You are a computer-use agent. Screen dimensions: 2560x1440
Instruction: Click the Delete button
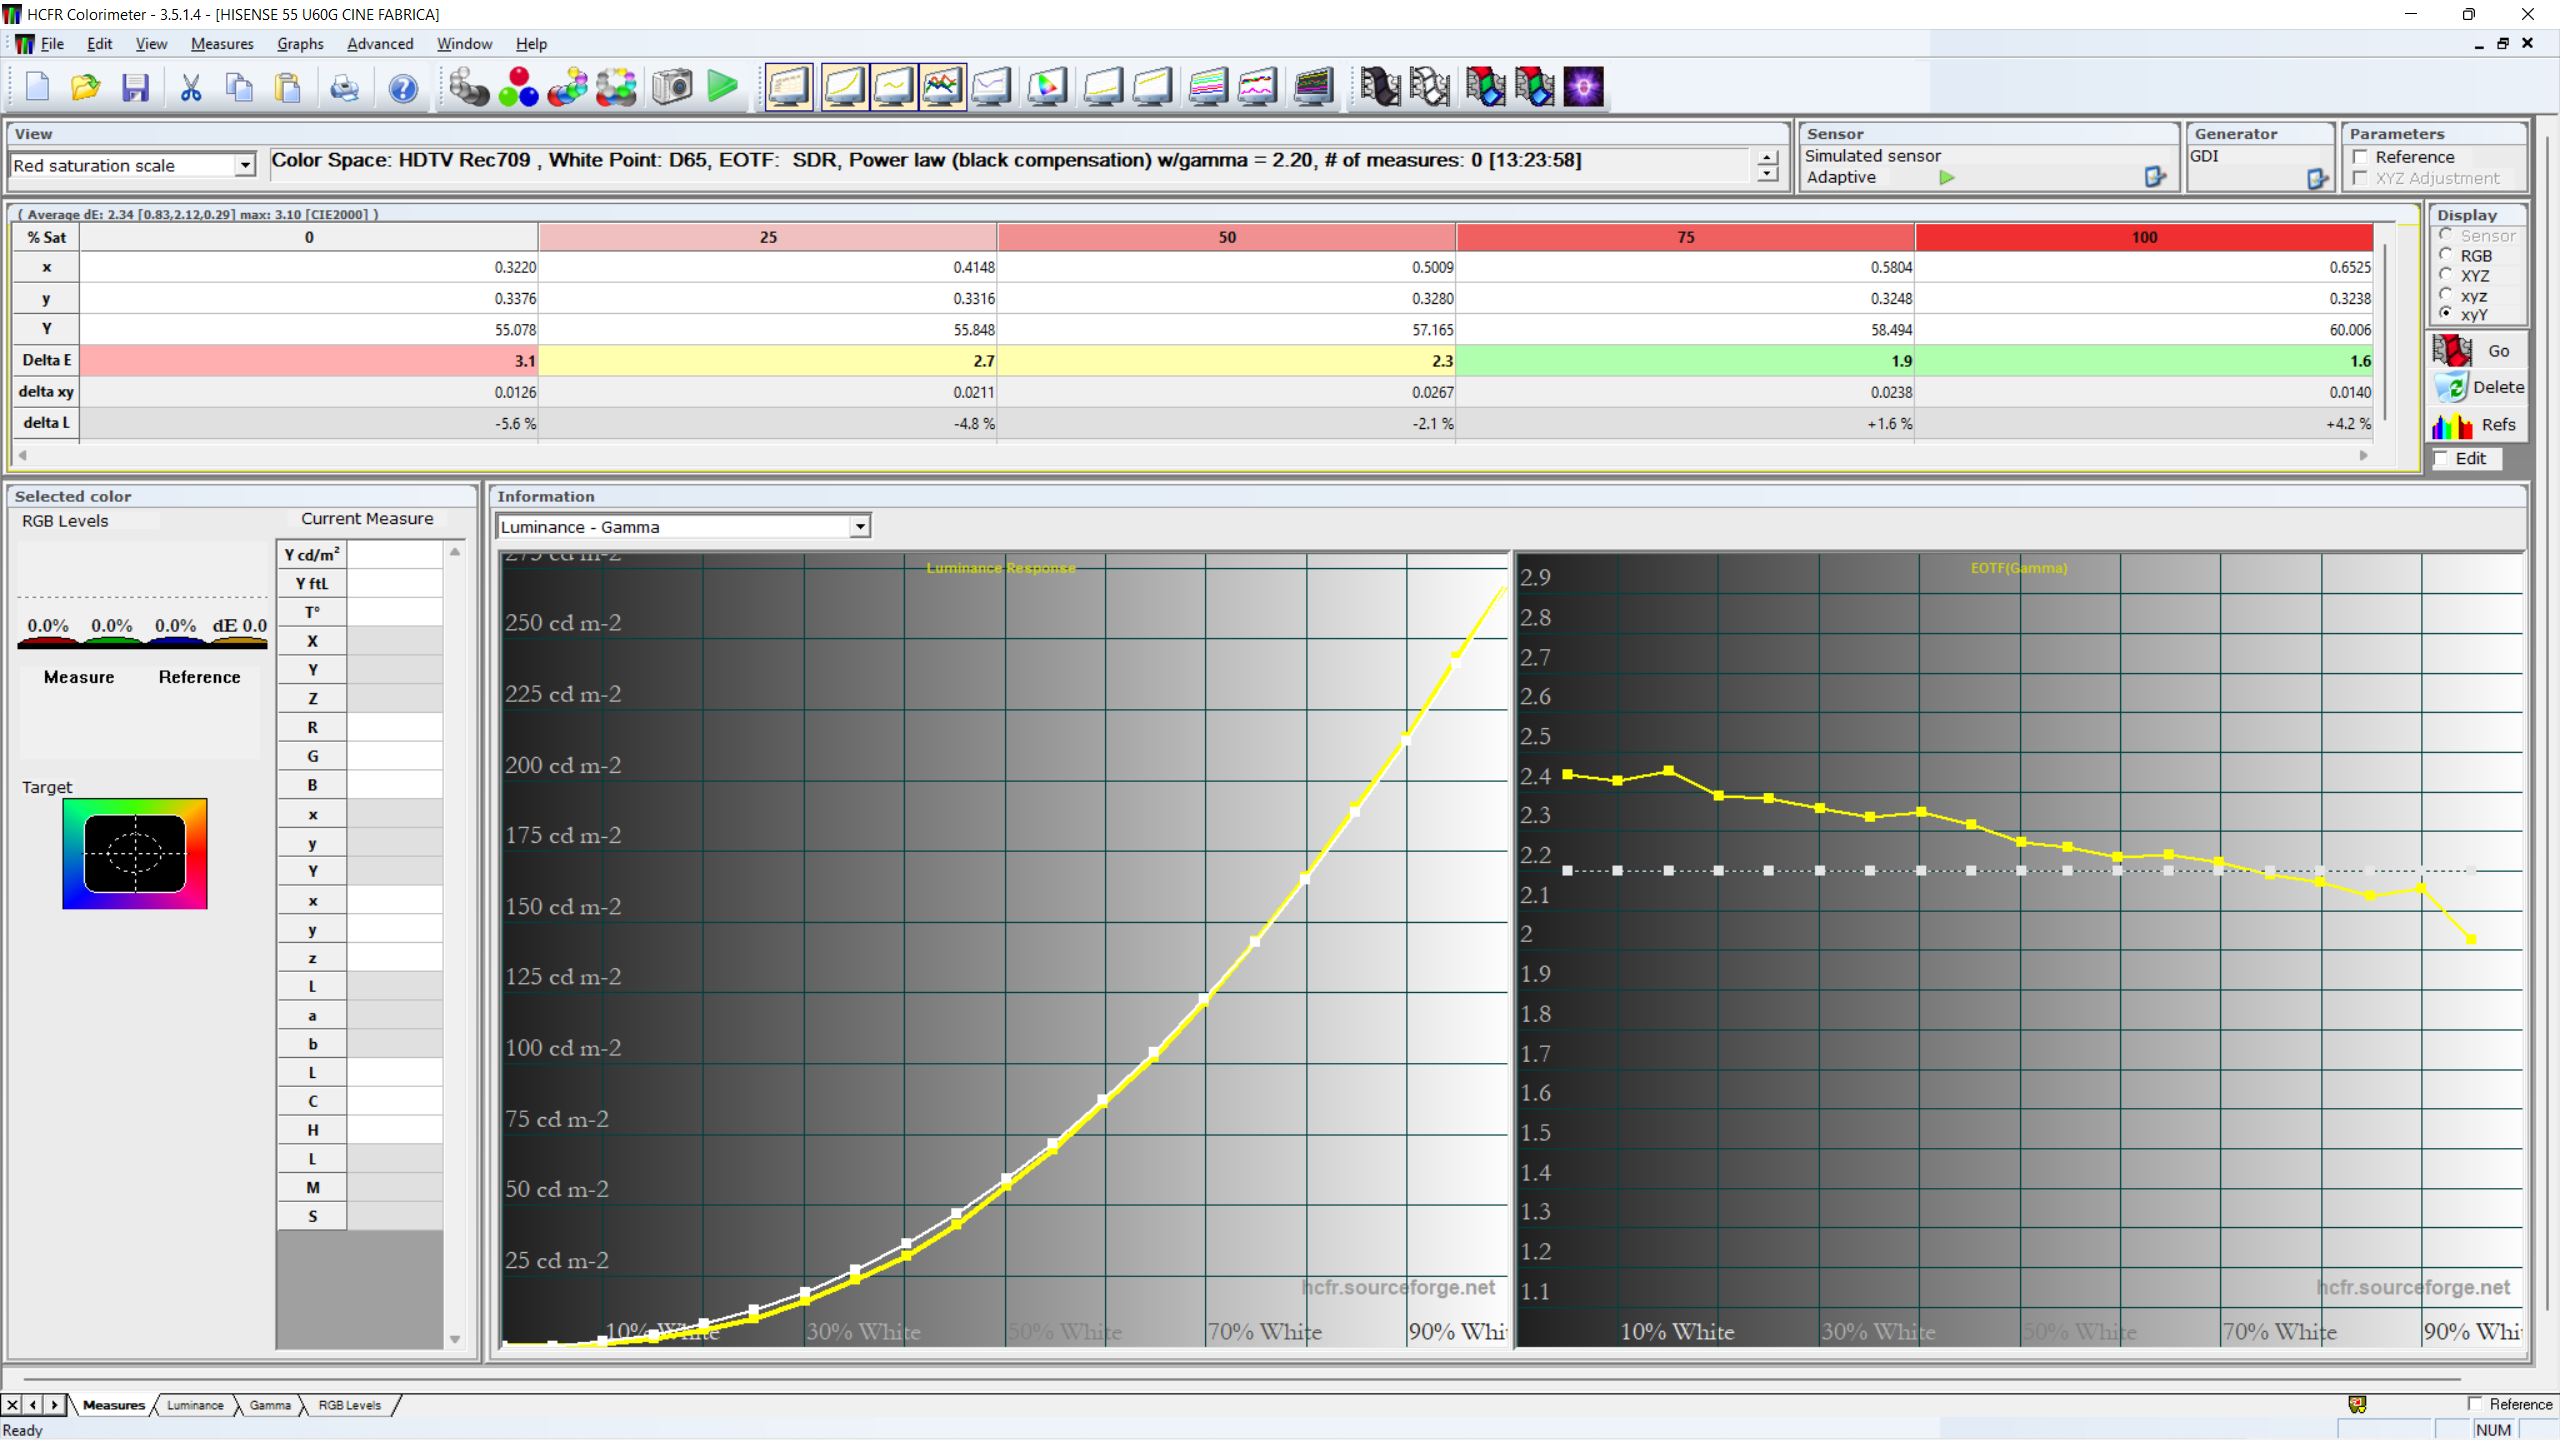click(x=2476, y=387)
